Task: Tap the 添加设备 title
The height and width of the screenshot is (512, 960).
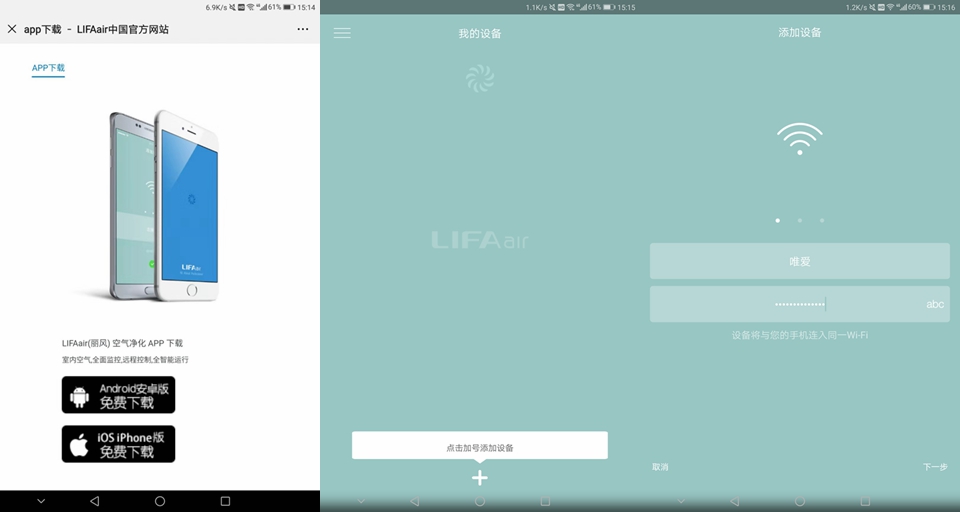Action: [x=800, y=32]
